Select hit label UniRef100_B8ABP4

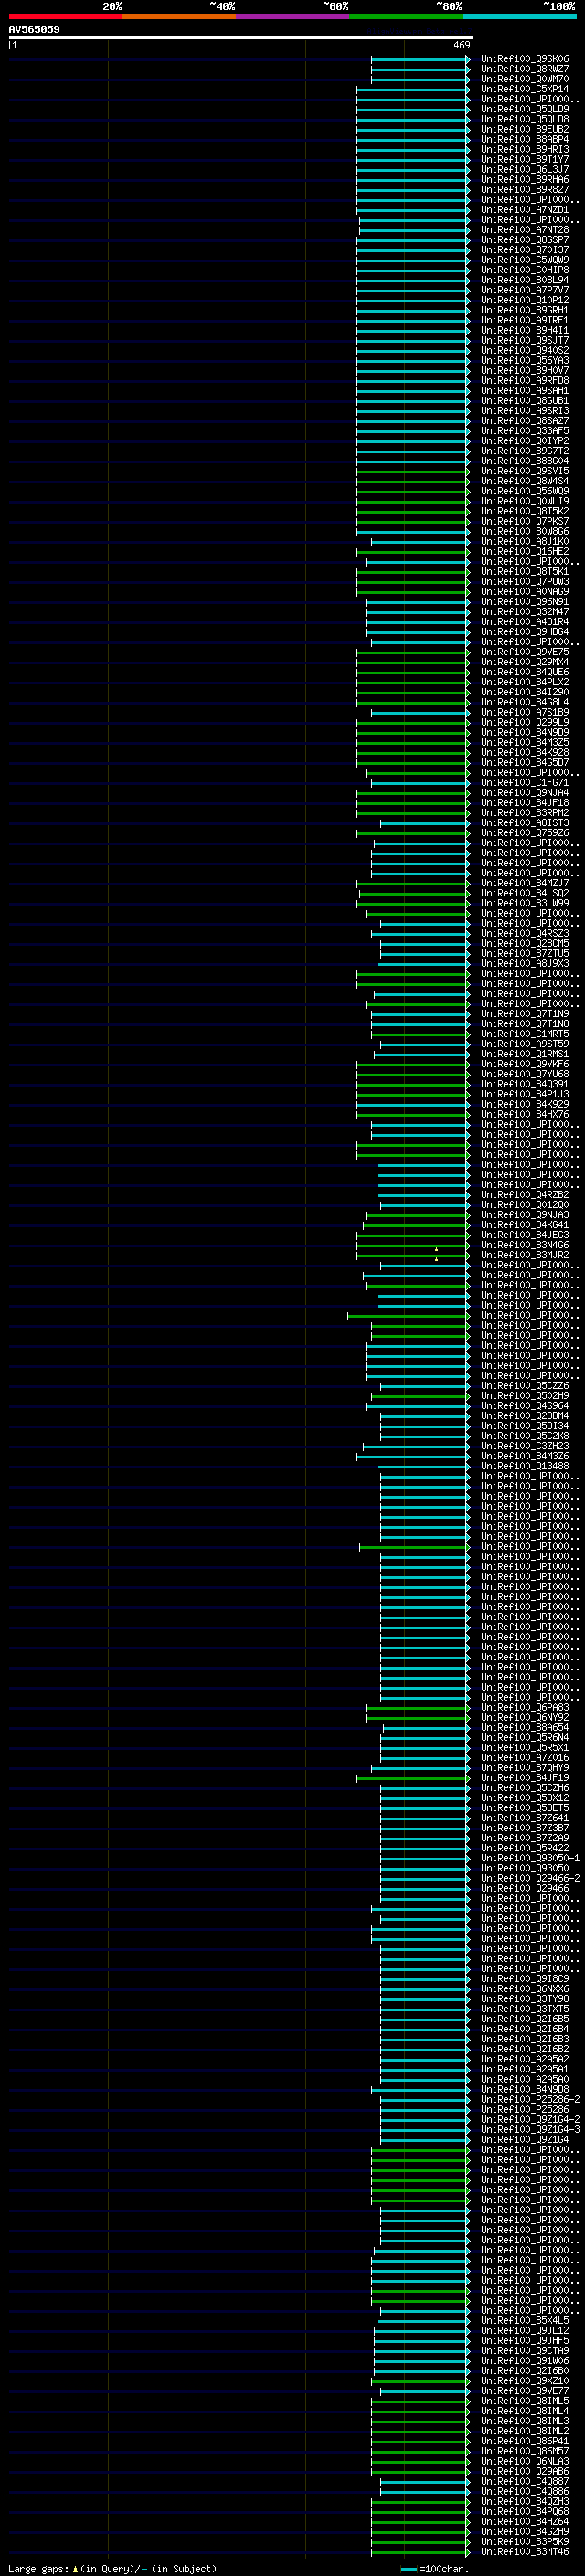pyautogui.click(x=525, y=139)
